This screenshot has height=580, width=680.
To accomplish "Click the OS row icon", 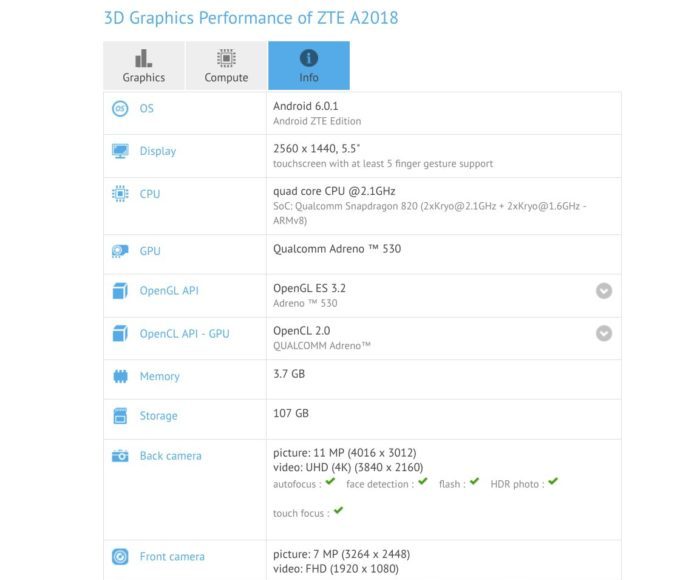I will (x=120, y=108).
